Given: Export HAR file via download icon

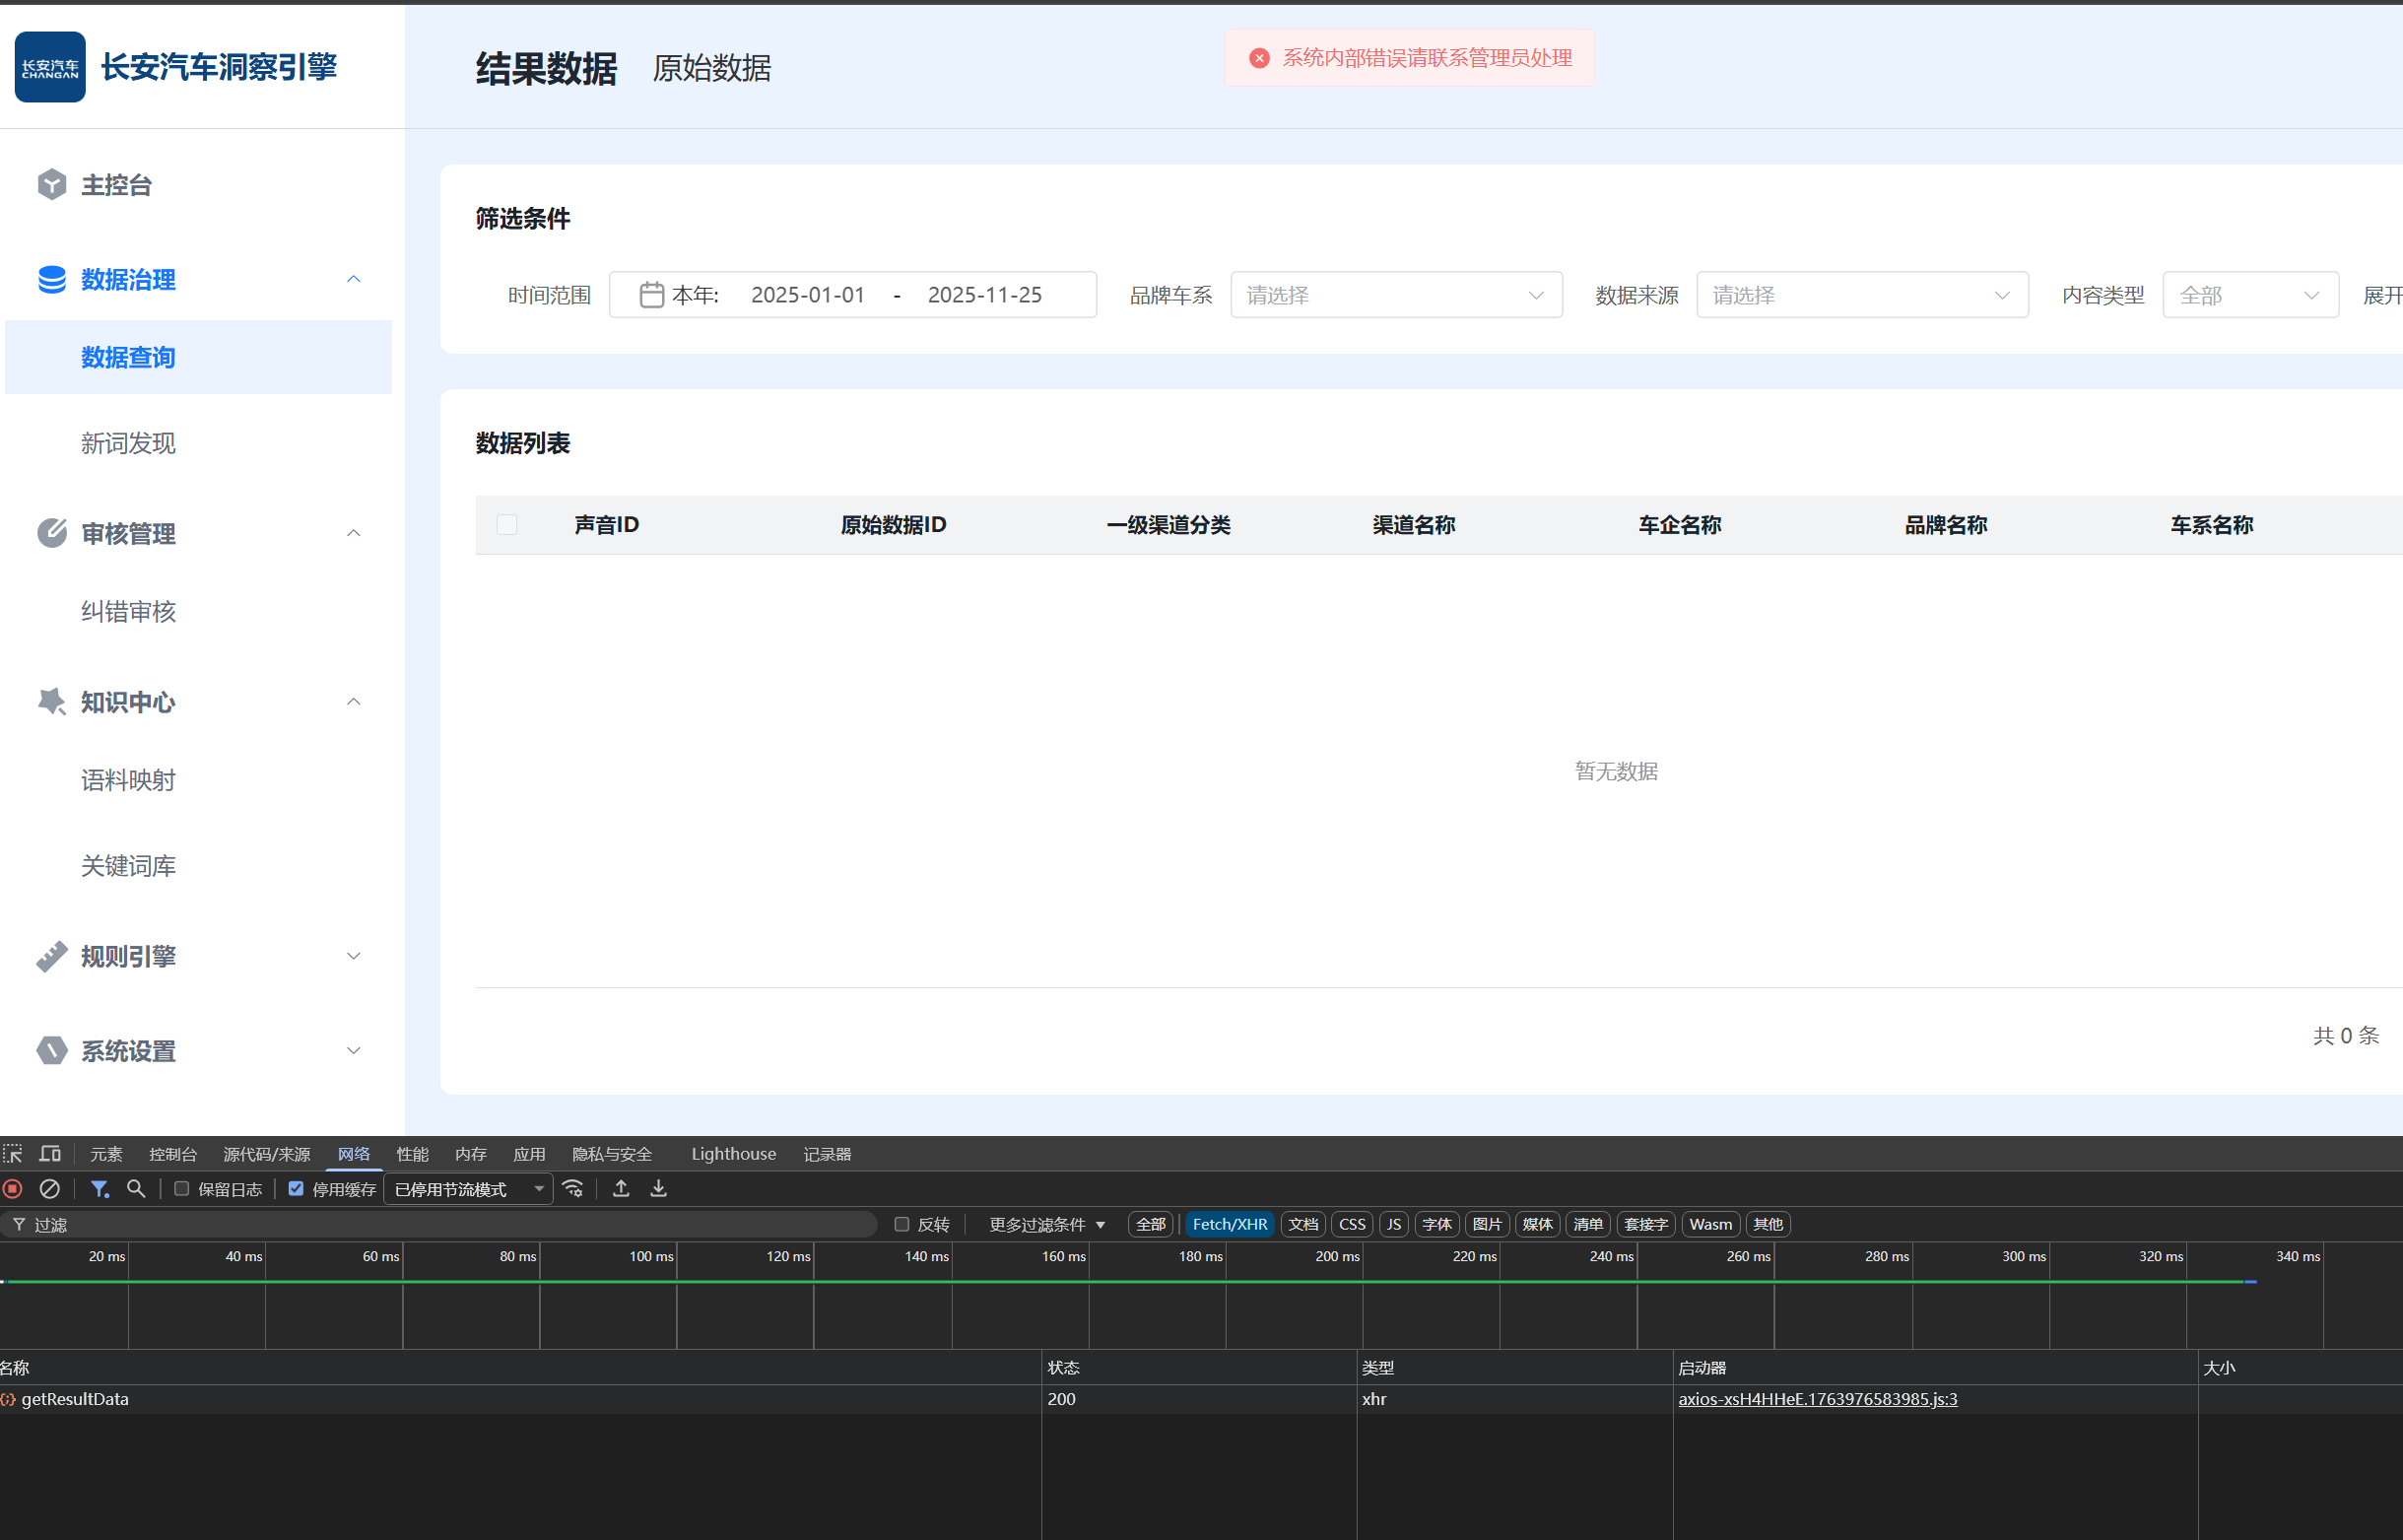Looking at the screenshot, I should [658, 1188].
